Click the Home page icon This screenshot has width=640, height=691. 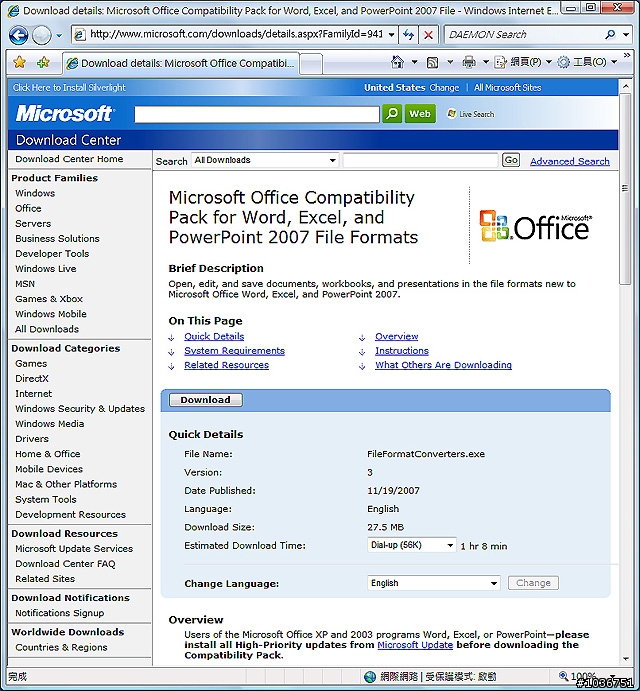coord(398,63)
